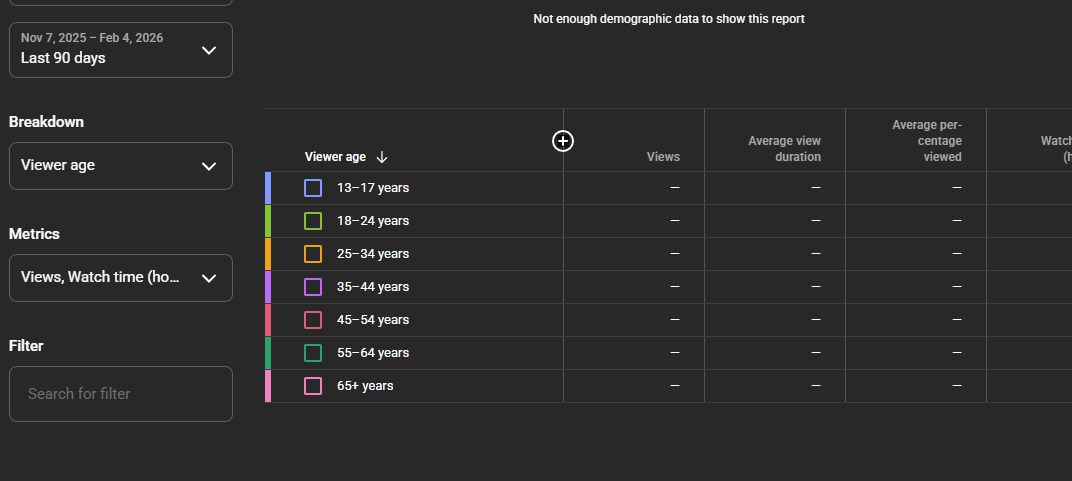Click the Views column header

663,157
